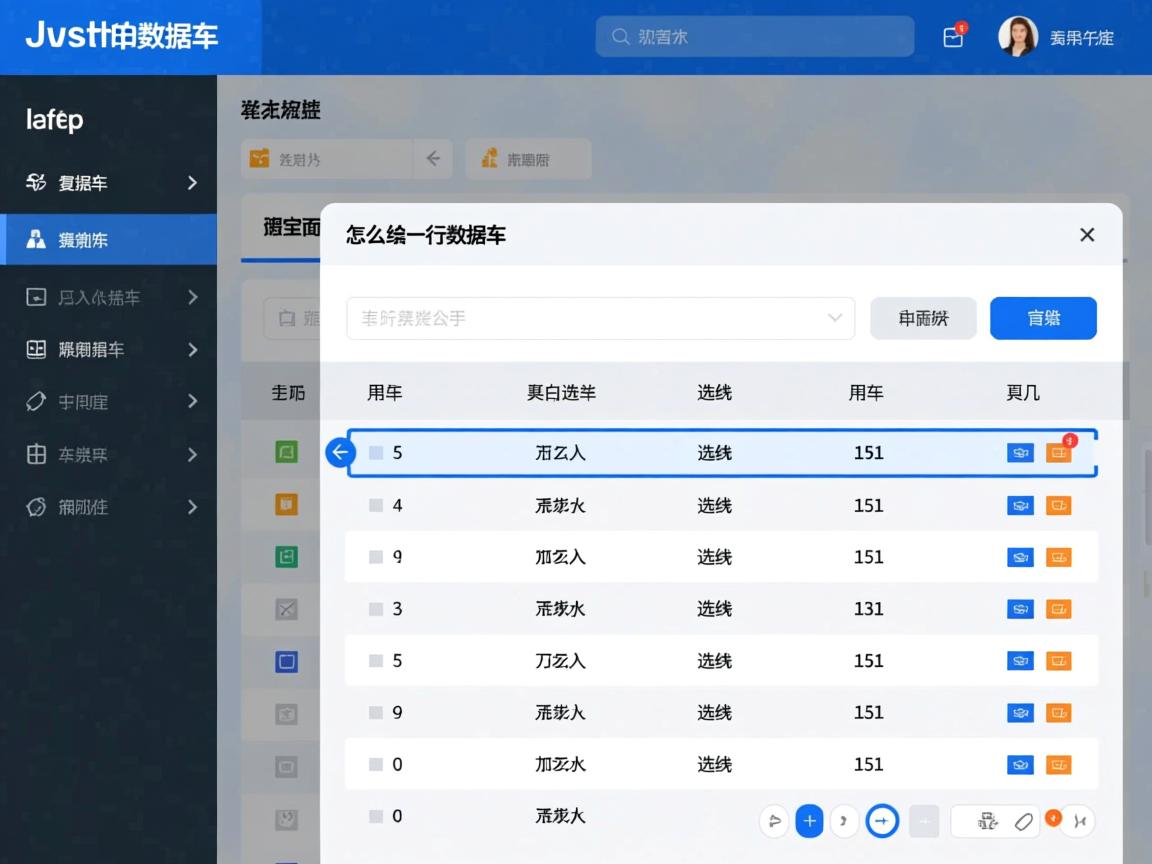1152x864 pixels.
Task: Click inside the top search field
Action: (x=754, y=36)
